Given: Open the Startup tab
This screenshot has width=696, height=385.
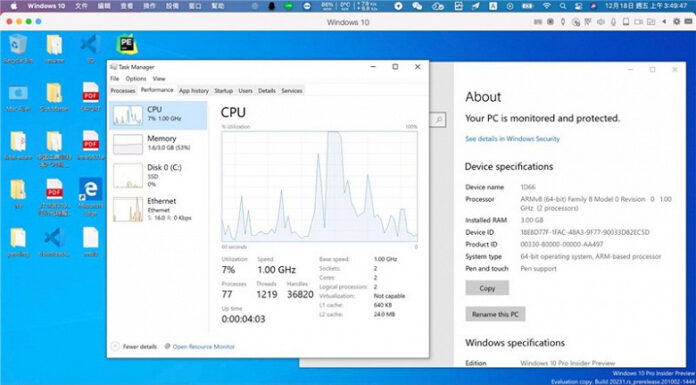Looking at the screenshot, I should click(x=223, y=91).
